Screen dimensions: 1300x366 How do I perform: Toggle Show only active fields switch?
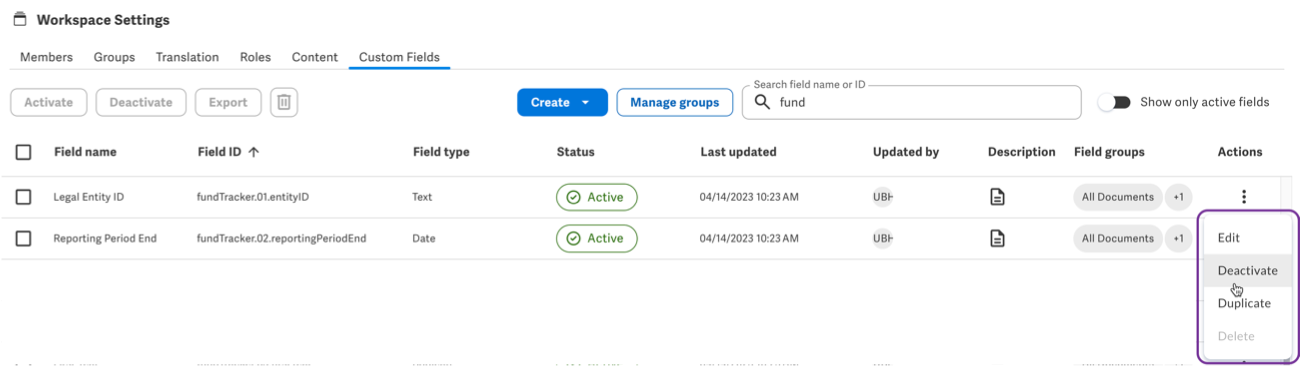tap(1114, 102)
